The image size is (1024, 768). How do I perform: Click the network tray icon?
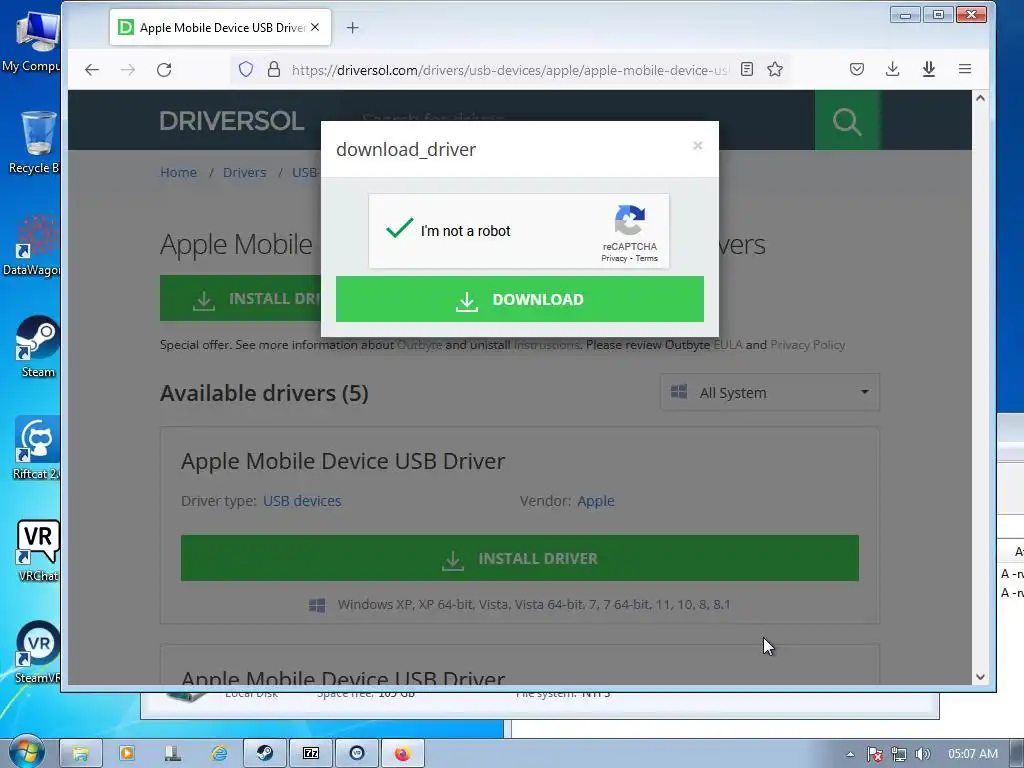pos(899,754)
